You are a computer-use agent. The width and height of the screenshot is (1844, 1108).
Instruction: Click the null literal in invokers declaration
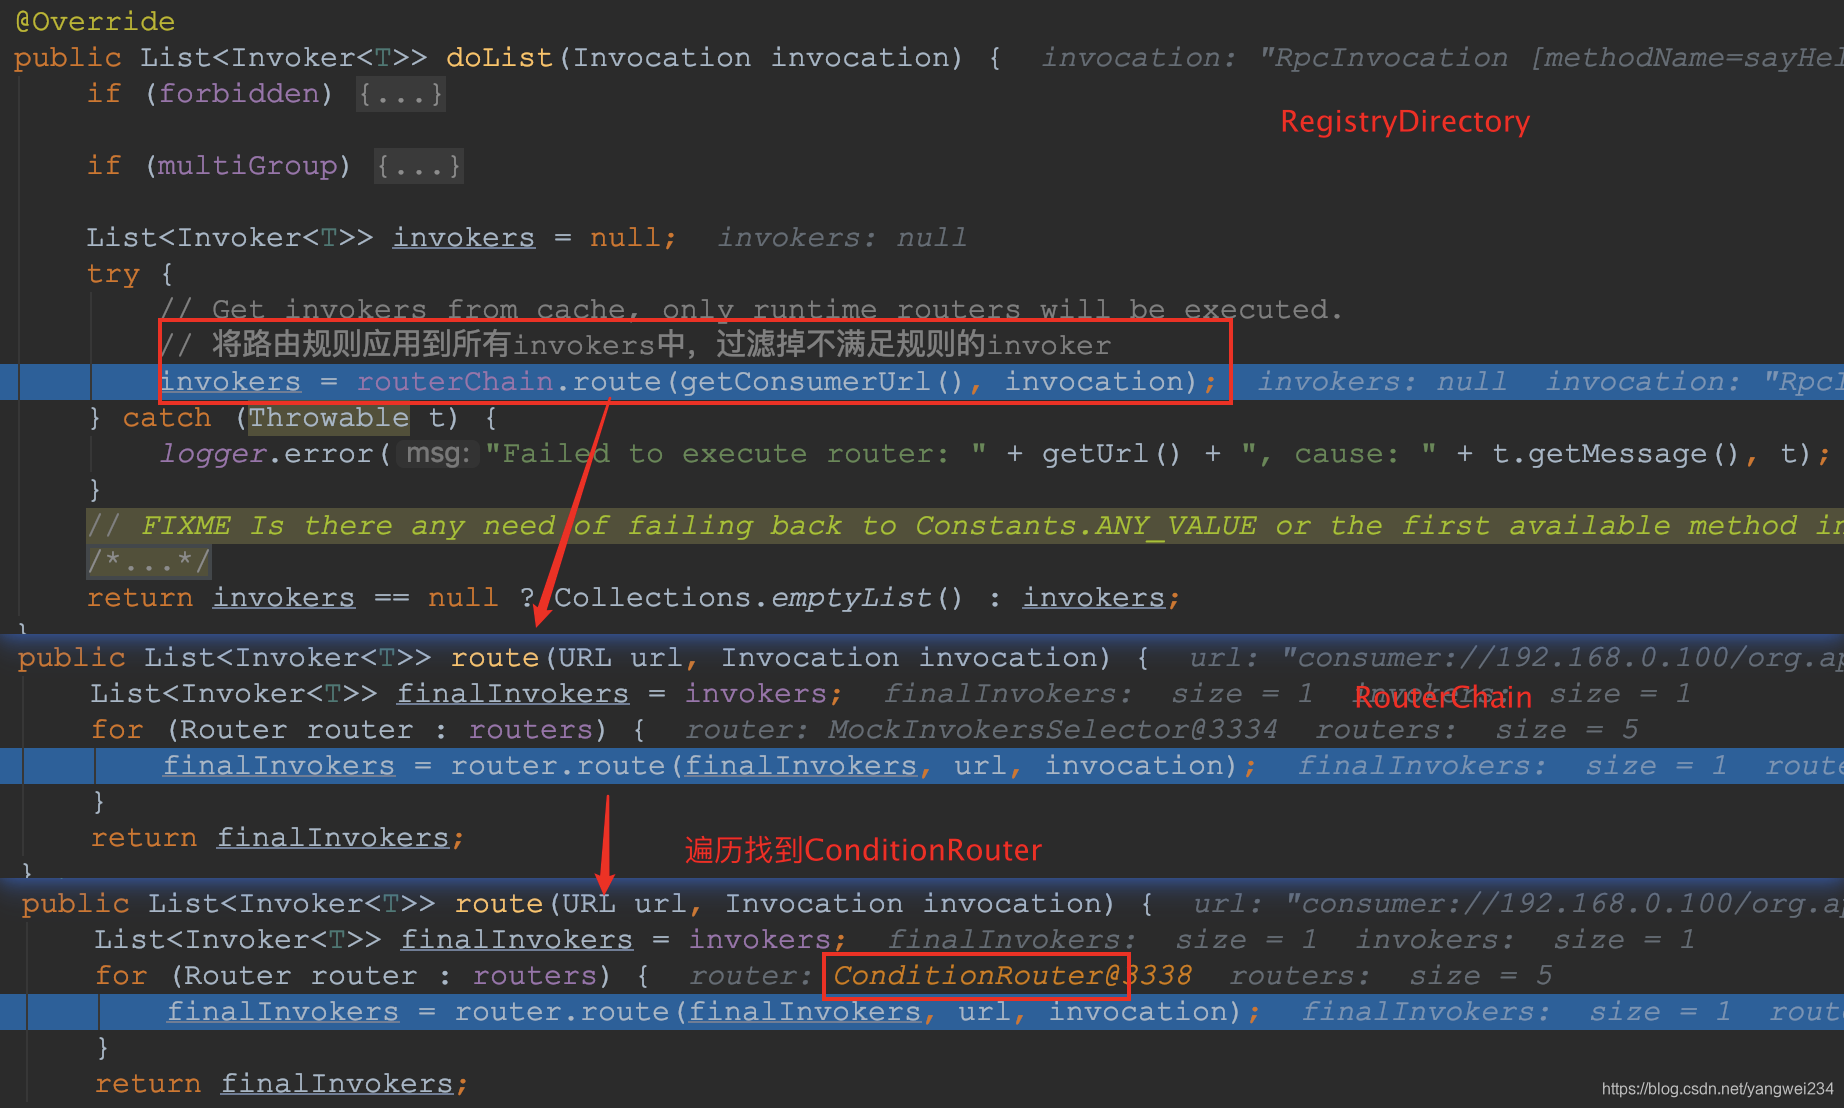tap(625, 238)
